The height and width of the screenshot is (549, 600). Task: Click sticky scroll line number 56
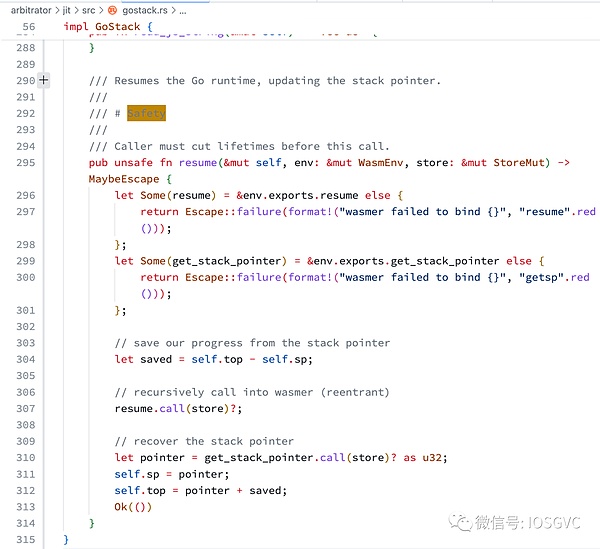coord(27,27)
